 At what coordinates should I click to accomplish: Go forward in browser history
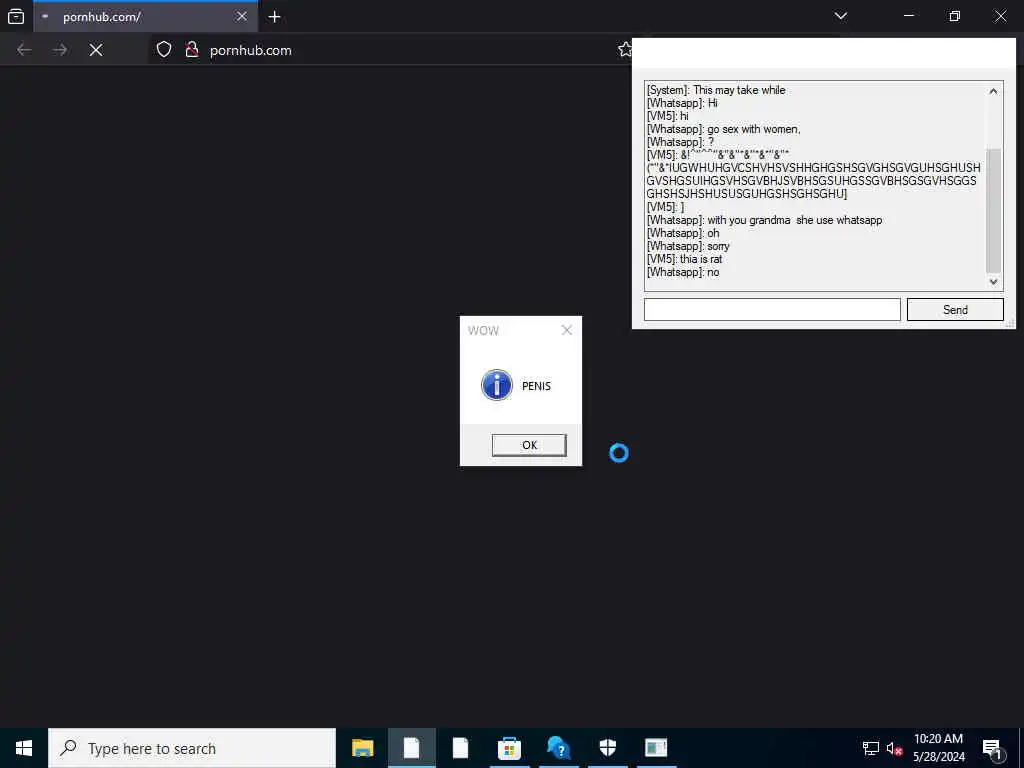click(60, 50)
